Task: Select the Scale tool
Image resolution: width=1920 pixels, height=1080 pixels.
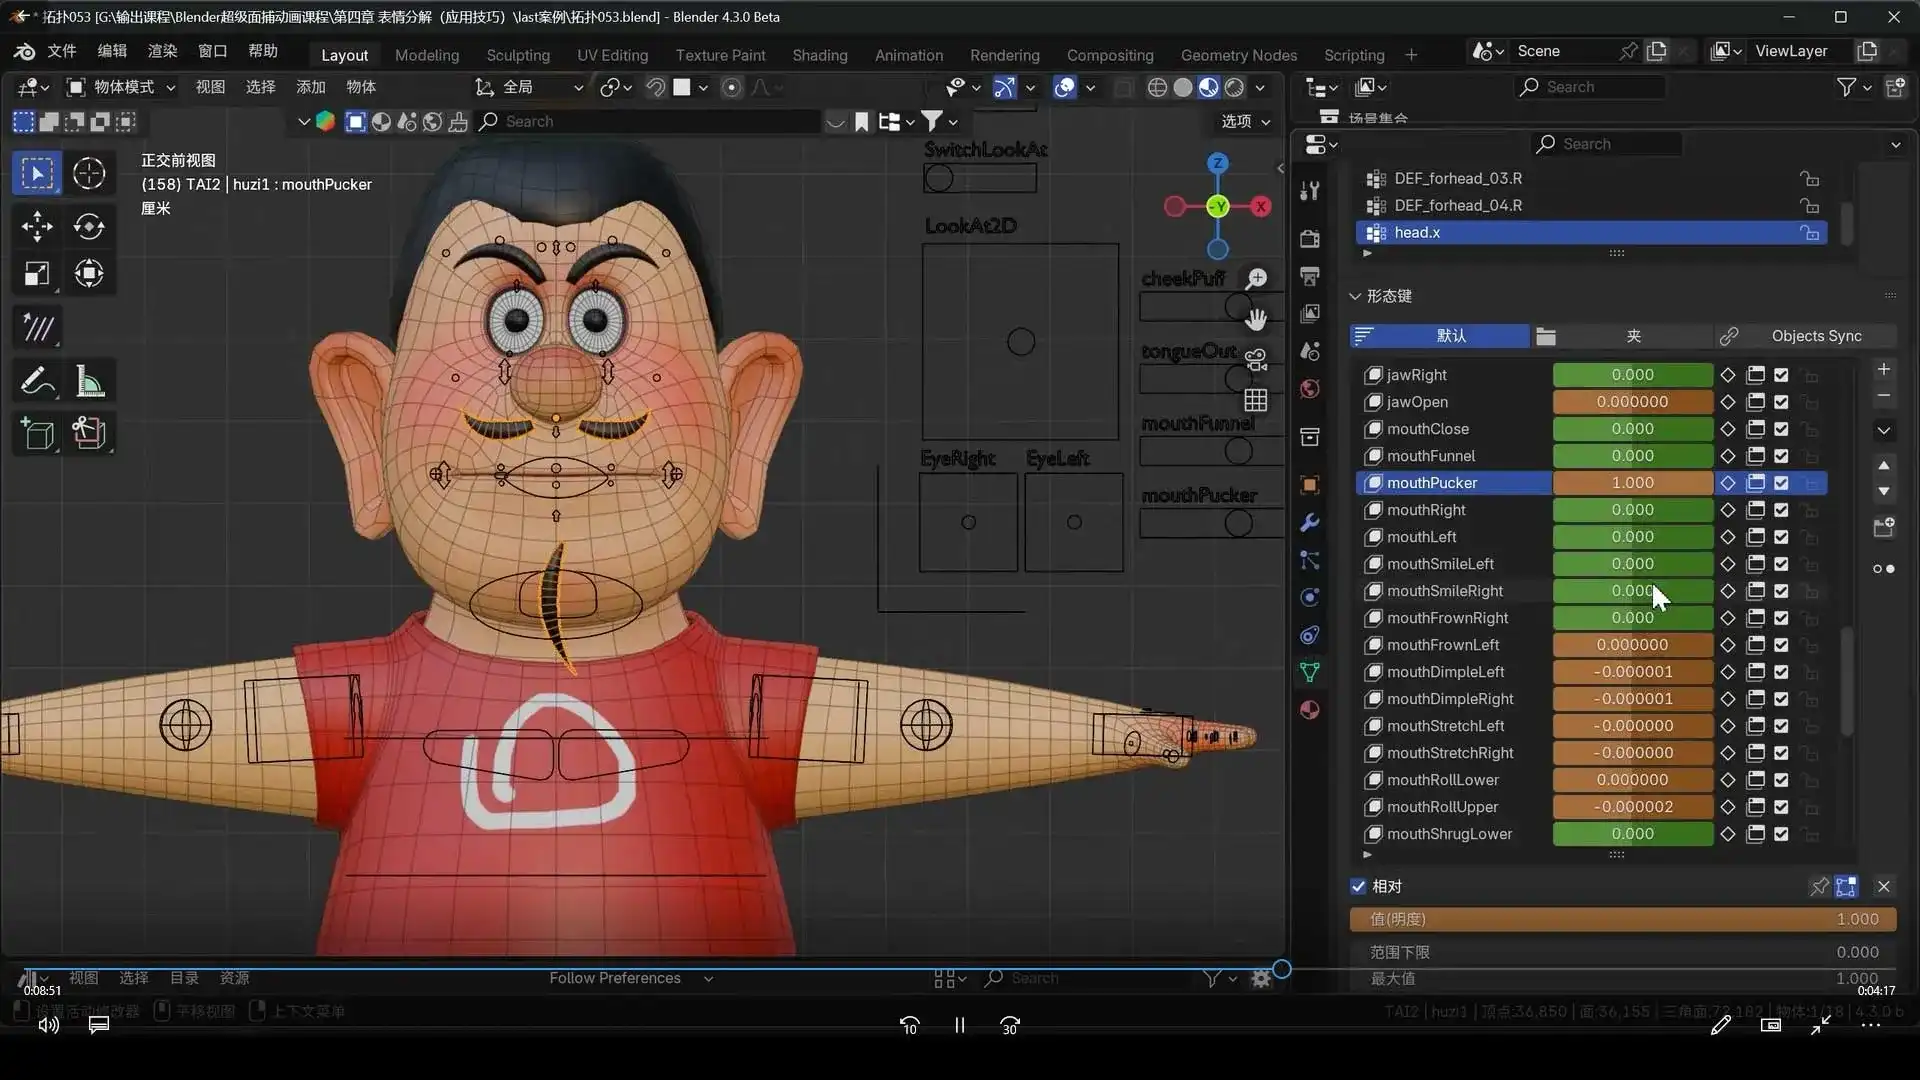Action: point(37,274)
